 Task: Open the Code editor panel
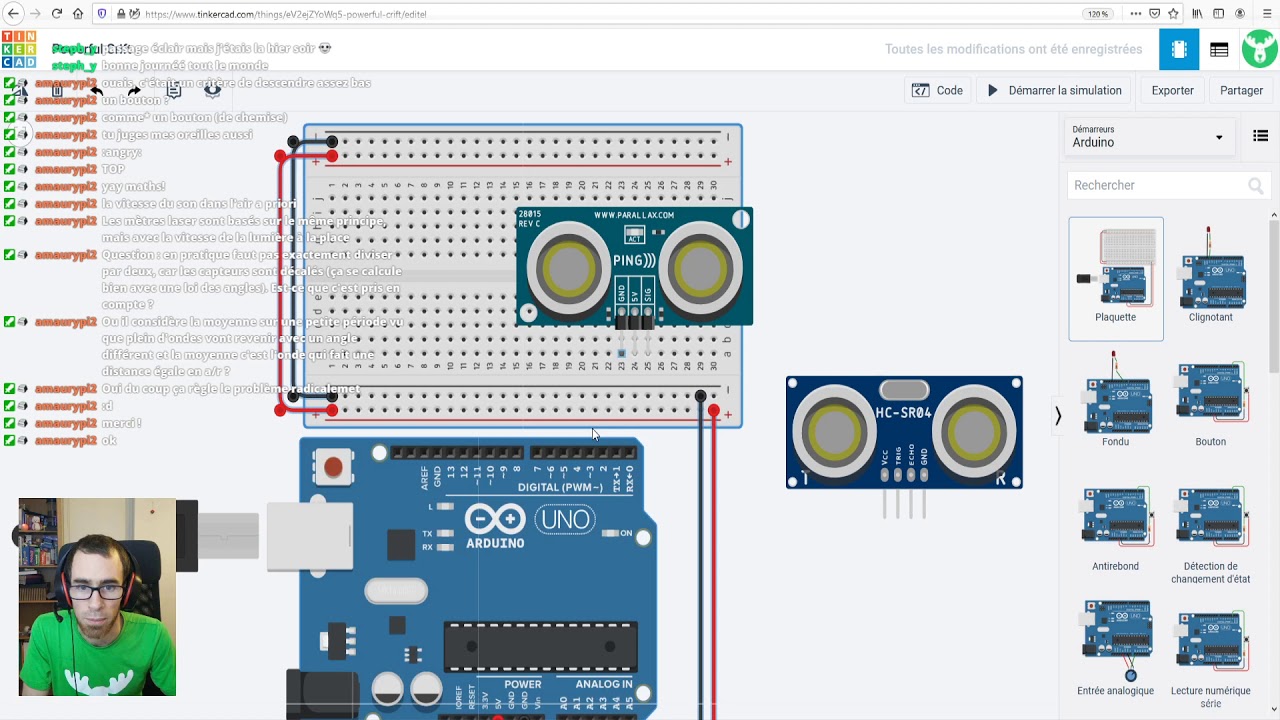(937, 90)
